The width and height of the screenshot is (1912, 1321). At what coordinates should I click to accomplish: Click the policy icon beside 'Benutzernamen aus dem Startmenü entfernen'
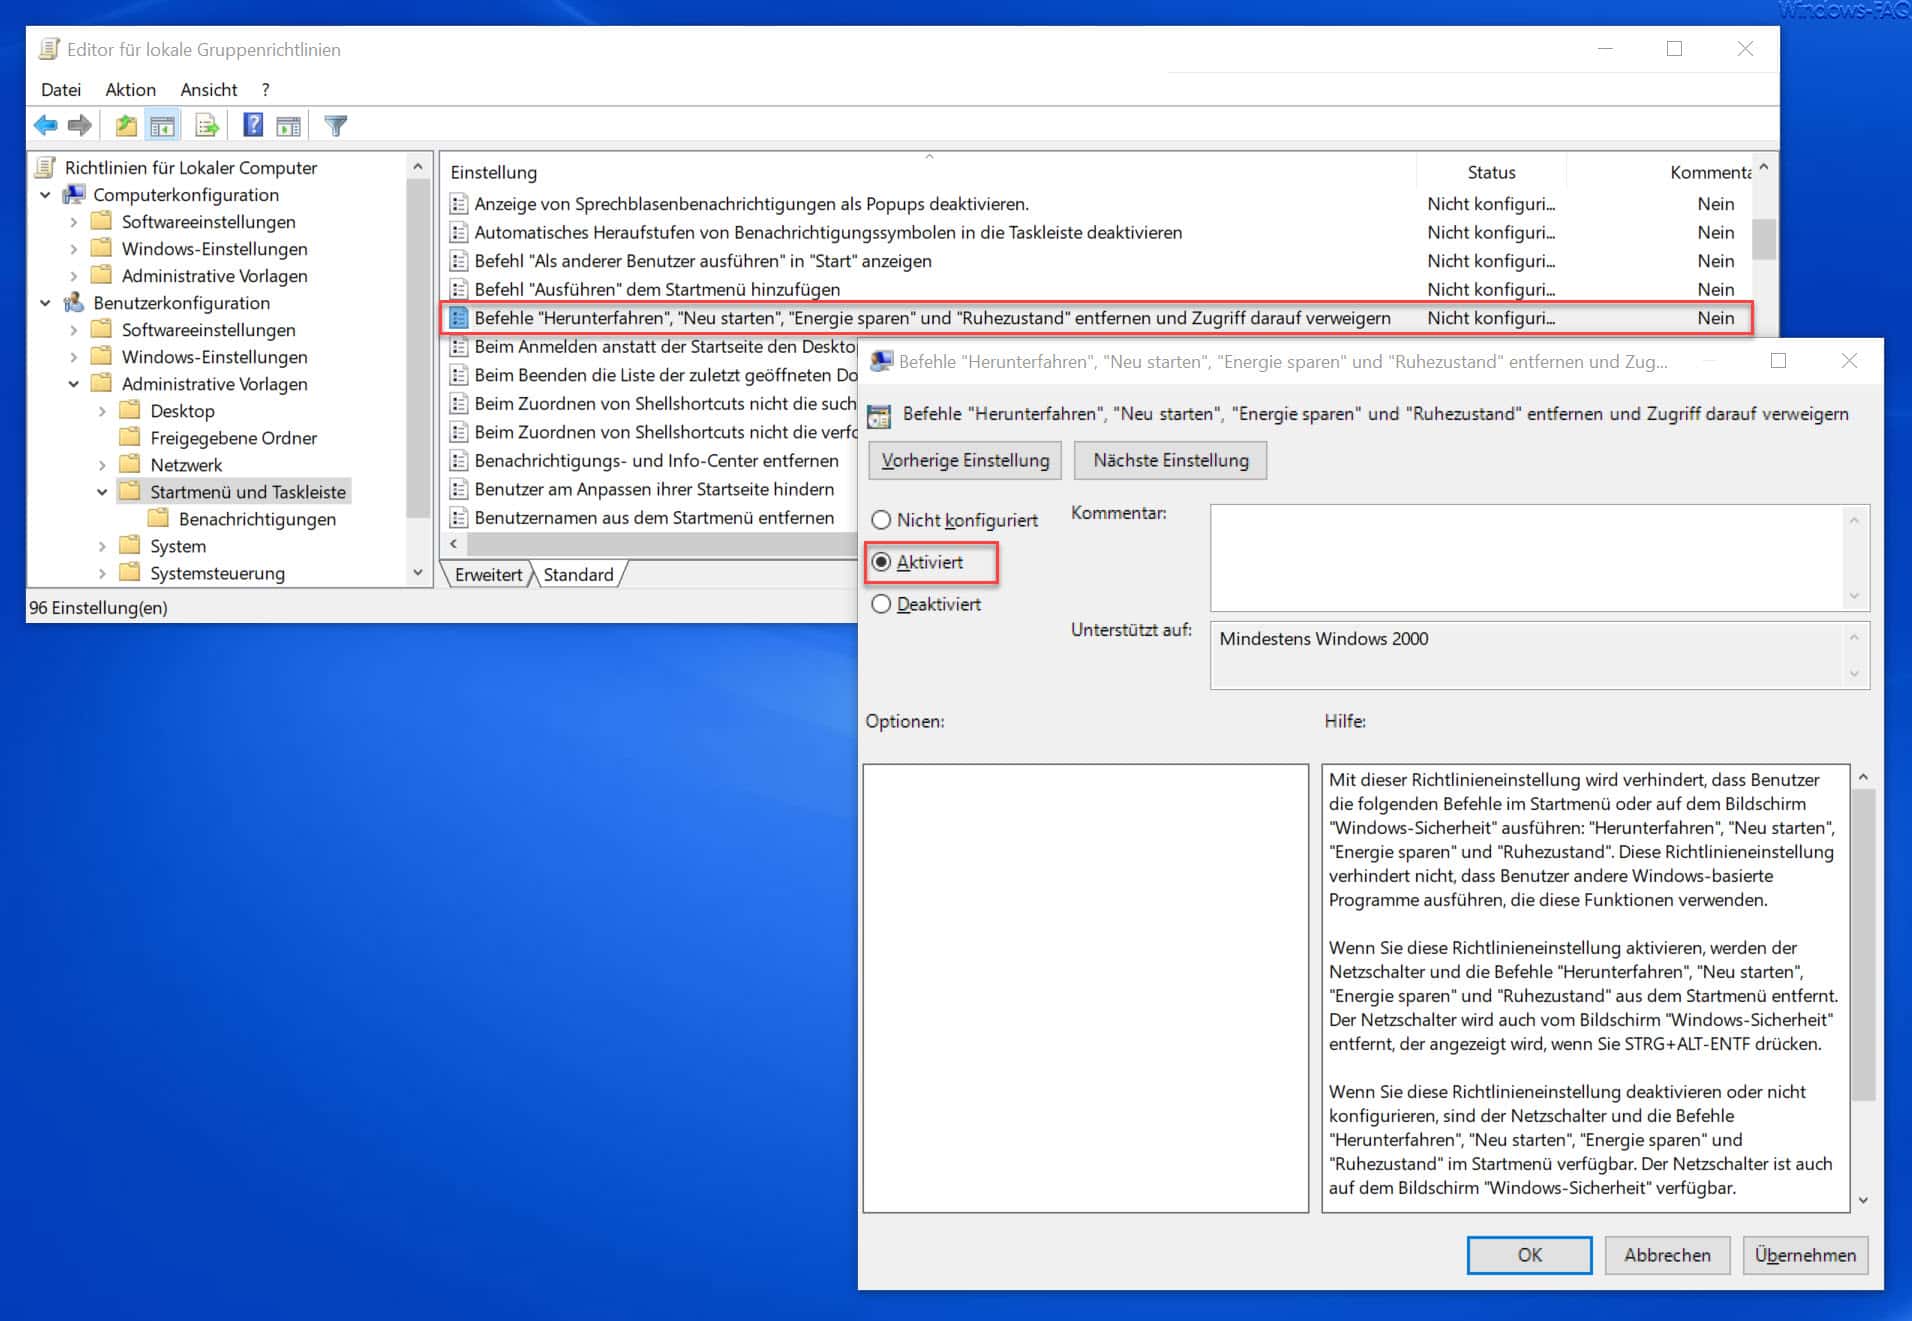459,518
